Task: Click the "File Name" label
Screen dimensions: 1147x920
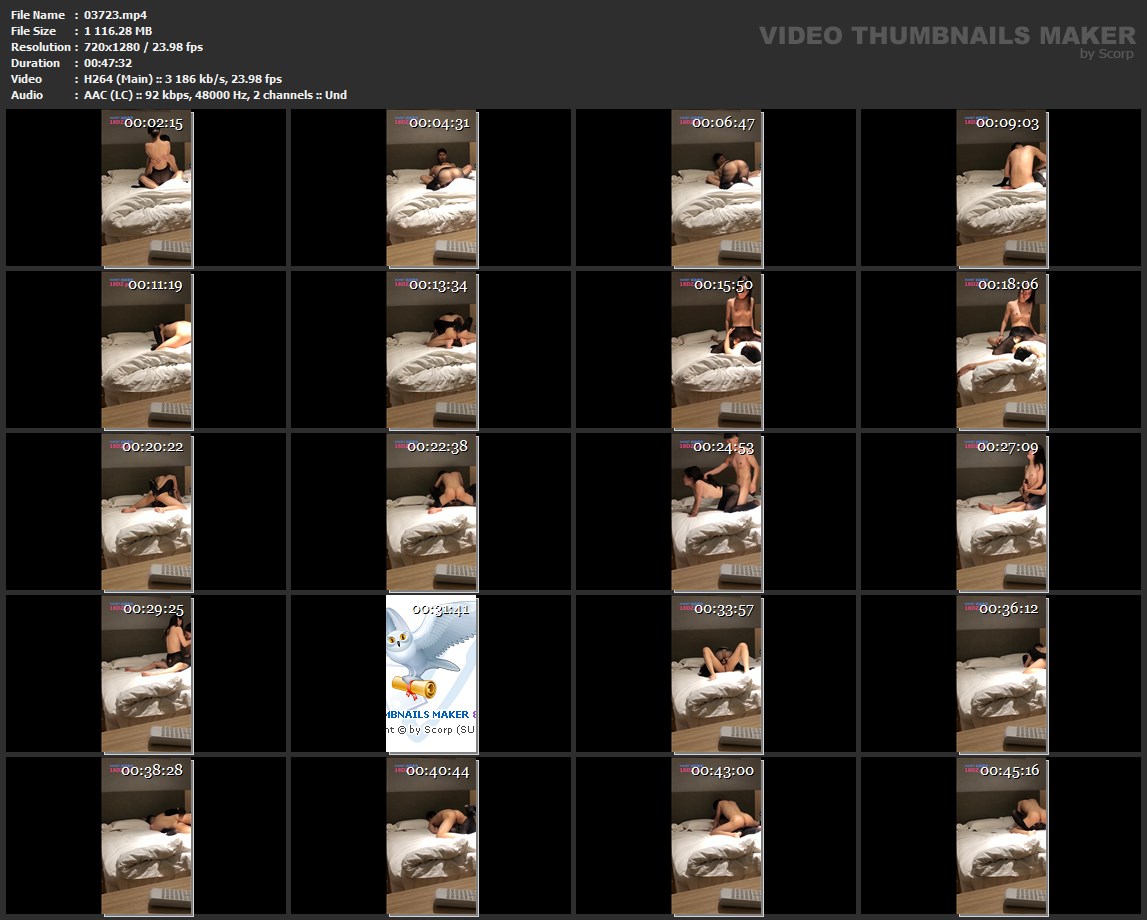Action: 38,15
